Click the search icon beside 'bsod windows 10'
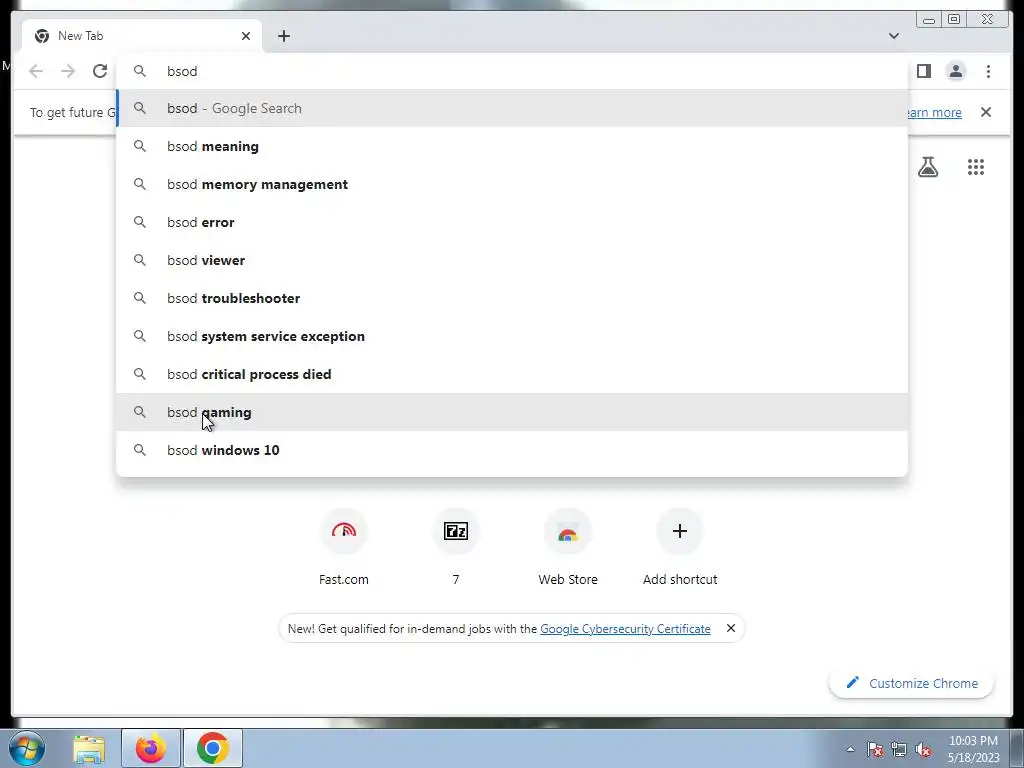Screen dimensions: 1024x768 140,450
